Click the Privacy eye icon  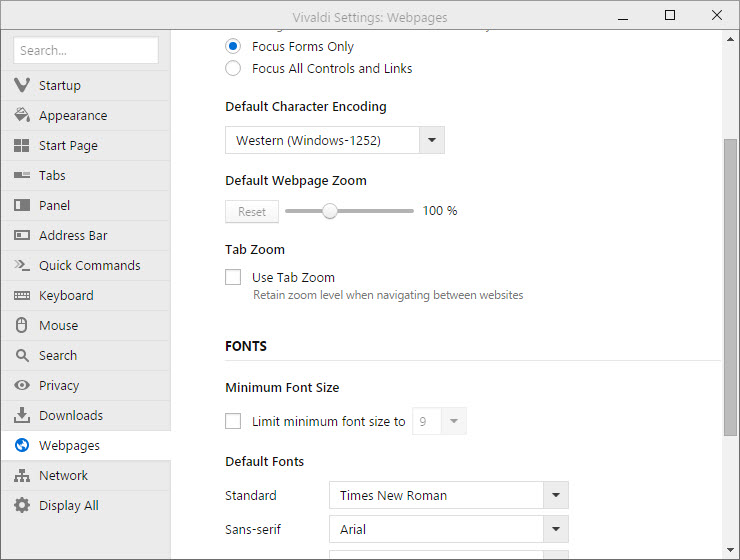tap(22, 385)
